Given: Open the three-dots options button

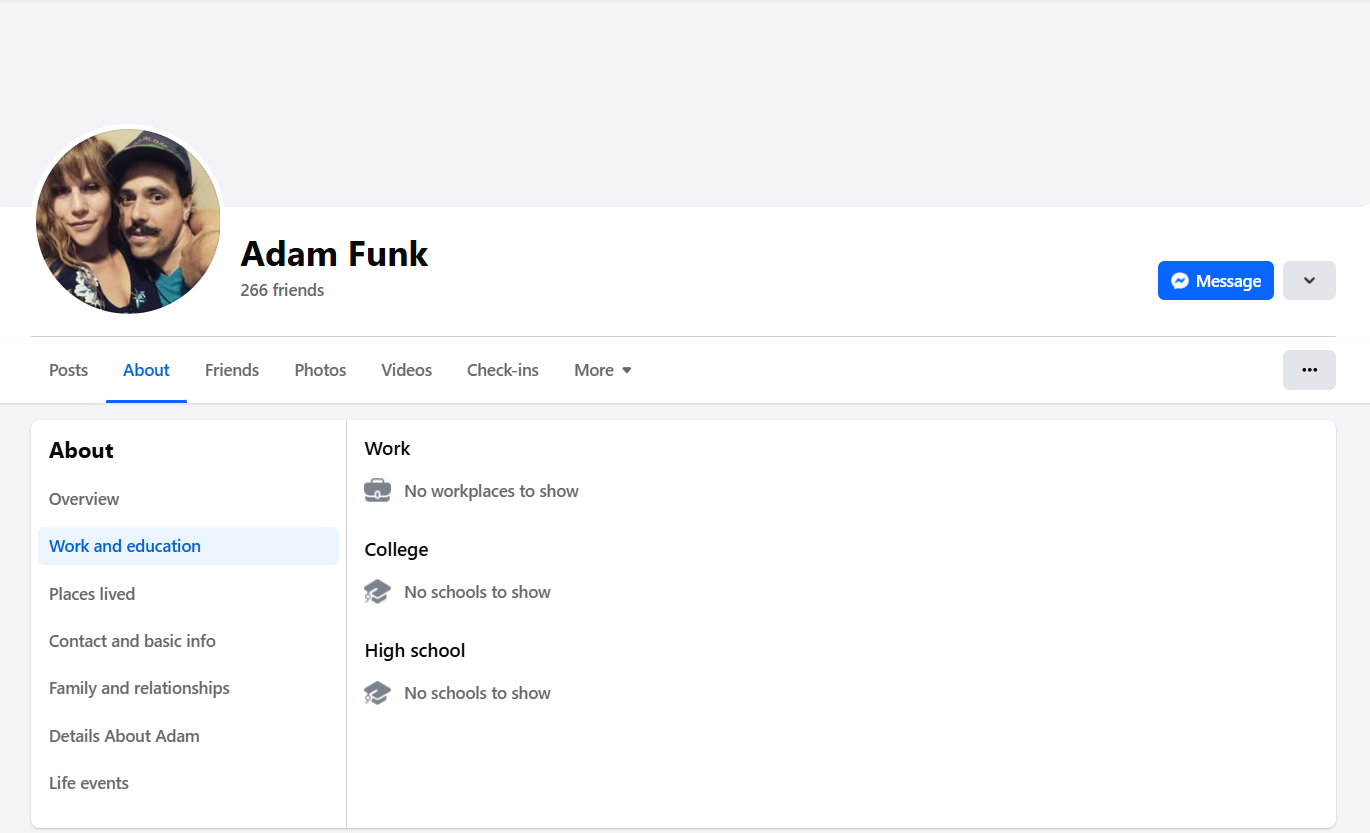Looking at the screenshot, I should (1309, 370).
